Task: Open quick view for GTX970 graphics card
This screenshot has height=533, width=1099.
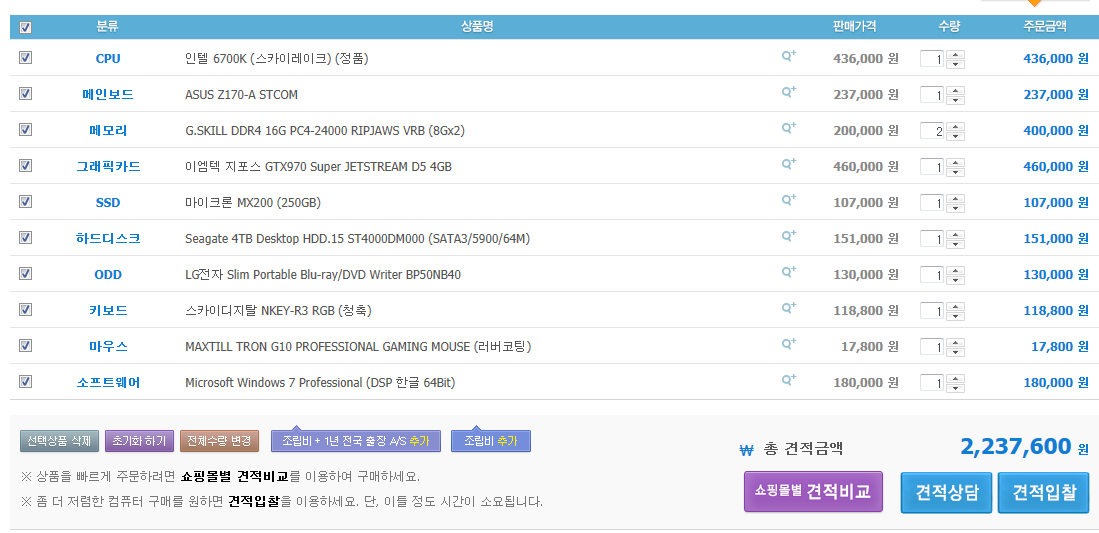Action: click(788, 165)
